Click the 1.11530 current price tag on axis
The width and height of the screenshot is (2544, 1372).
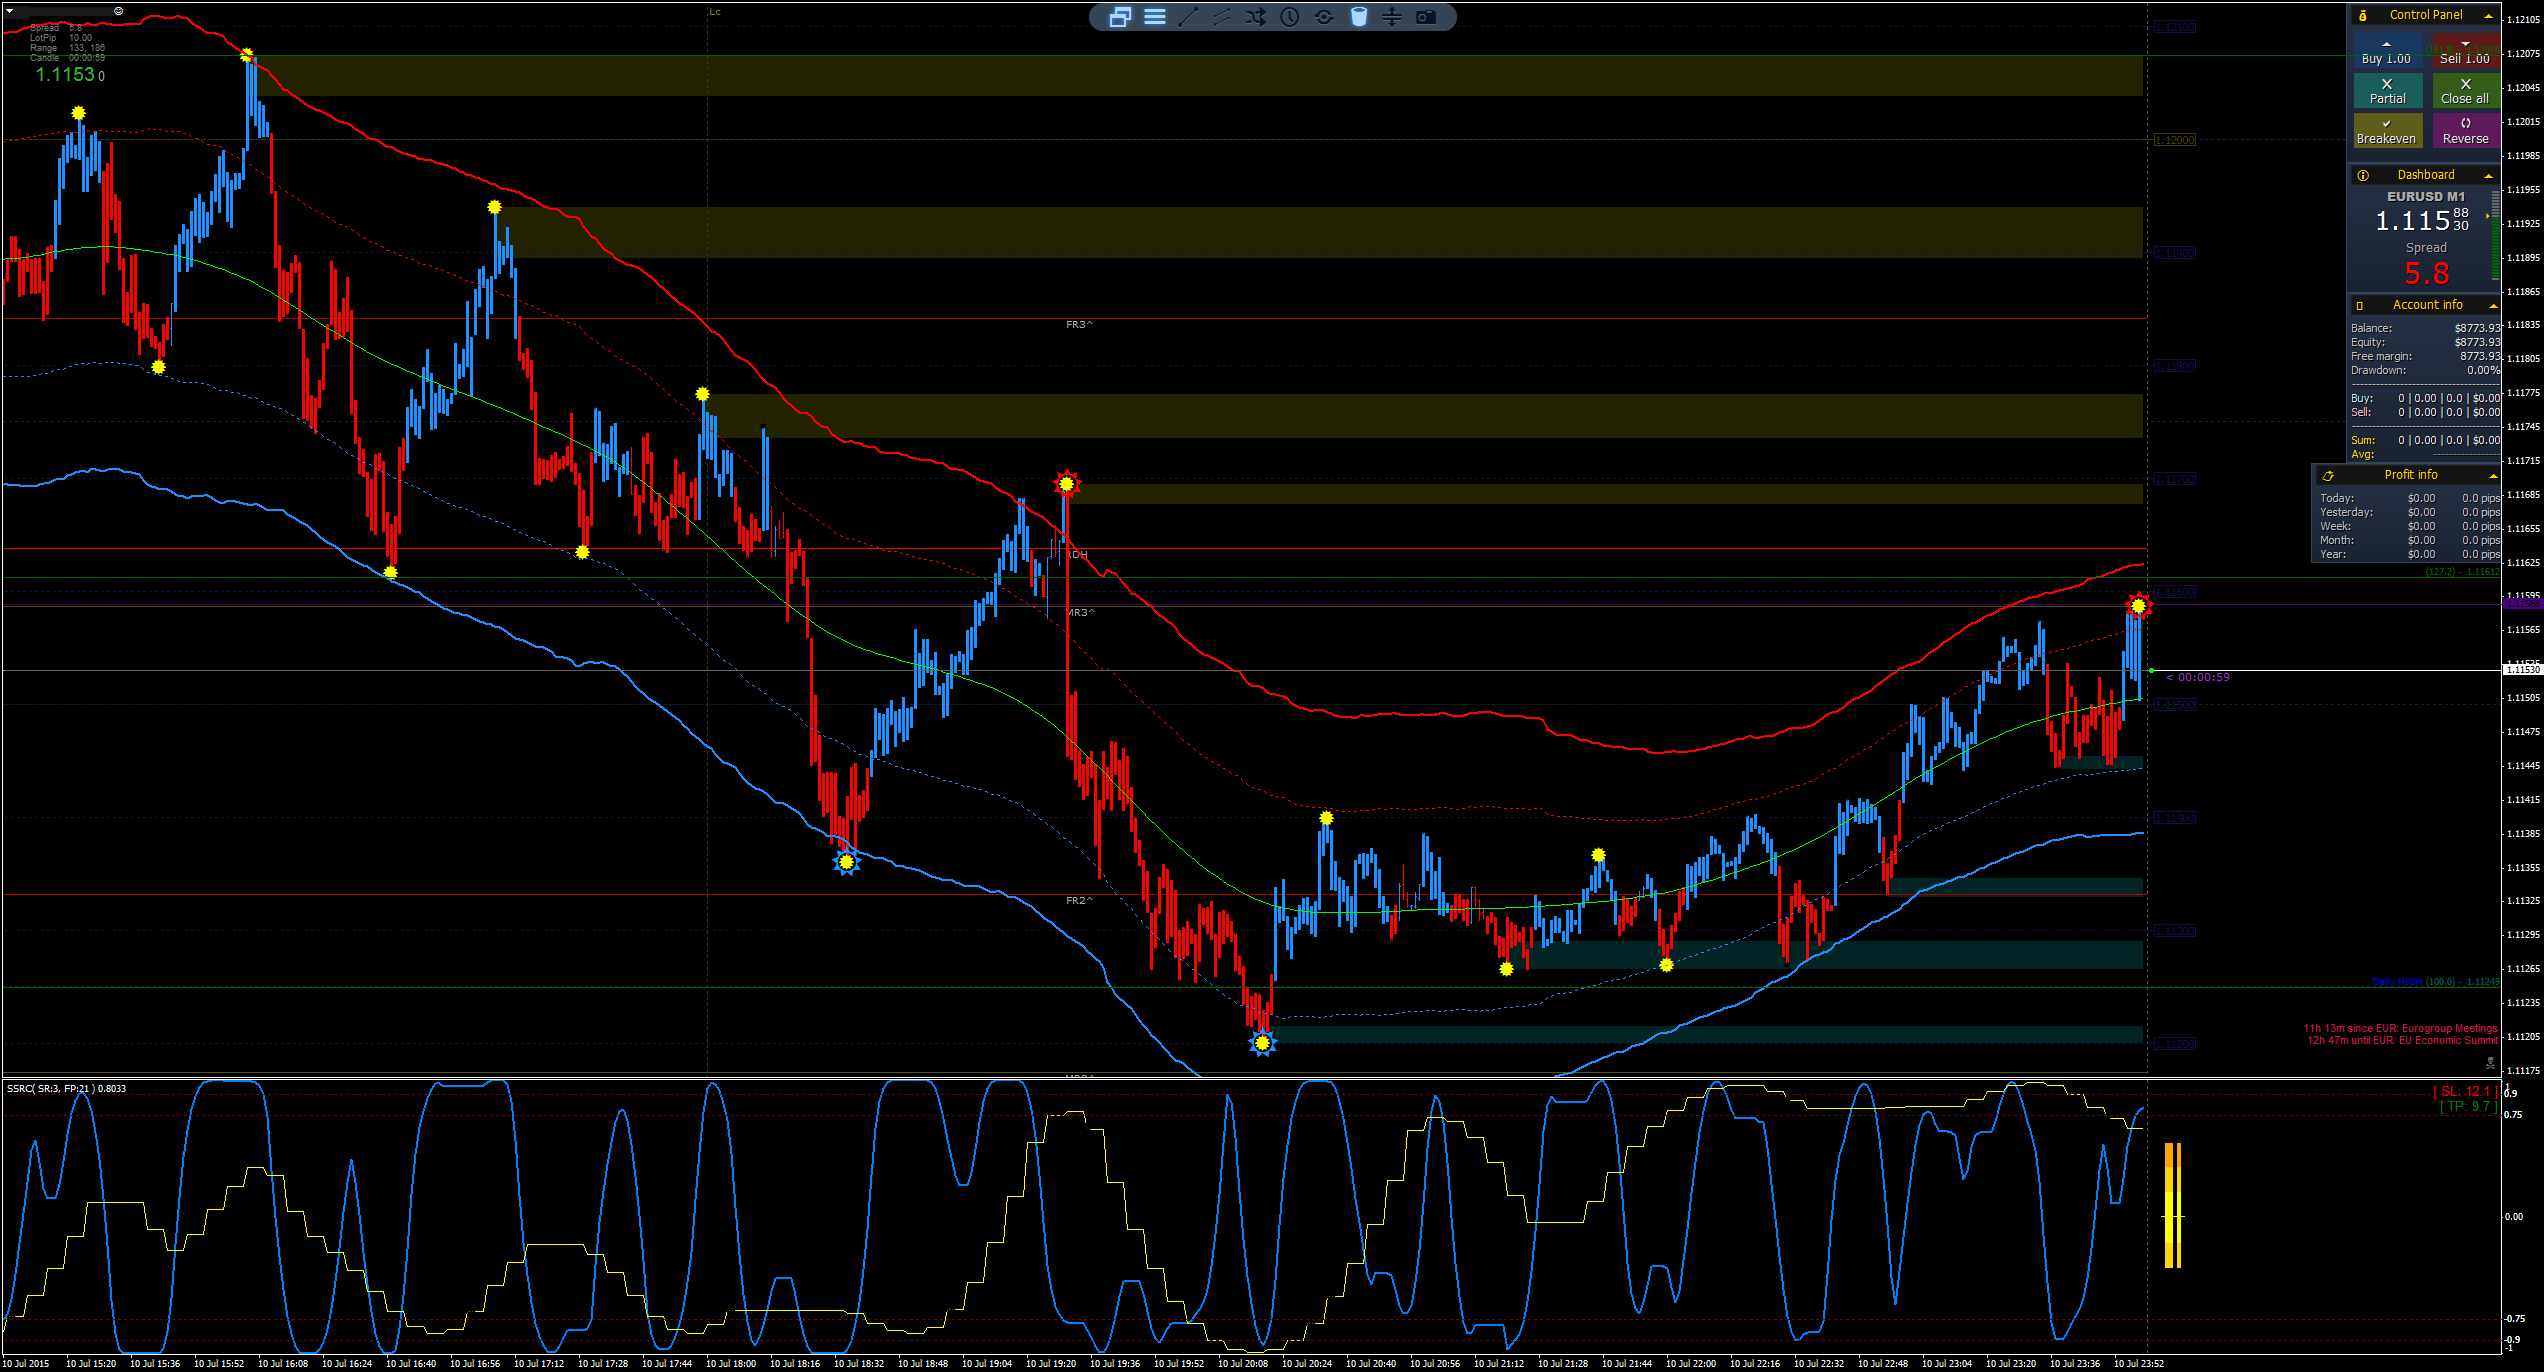[x=2522, y=670]
